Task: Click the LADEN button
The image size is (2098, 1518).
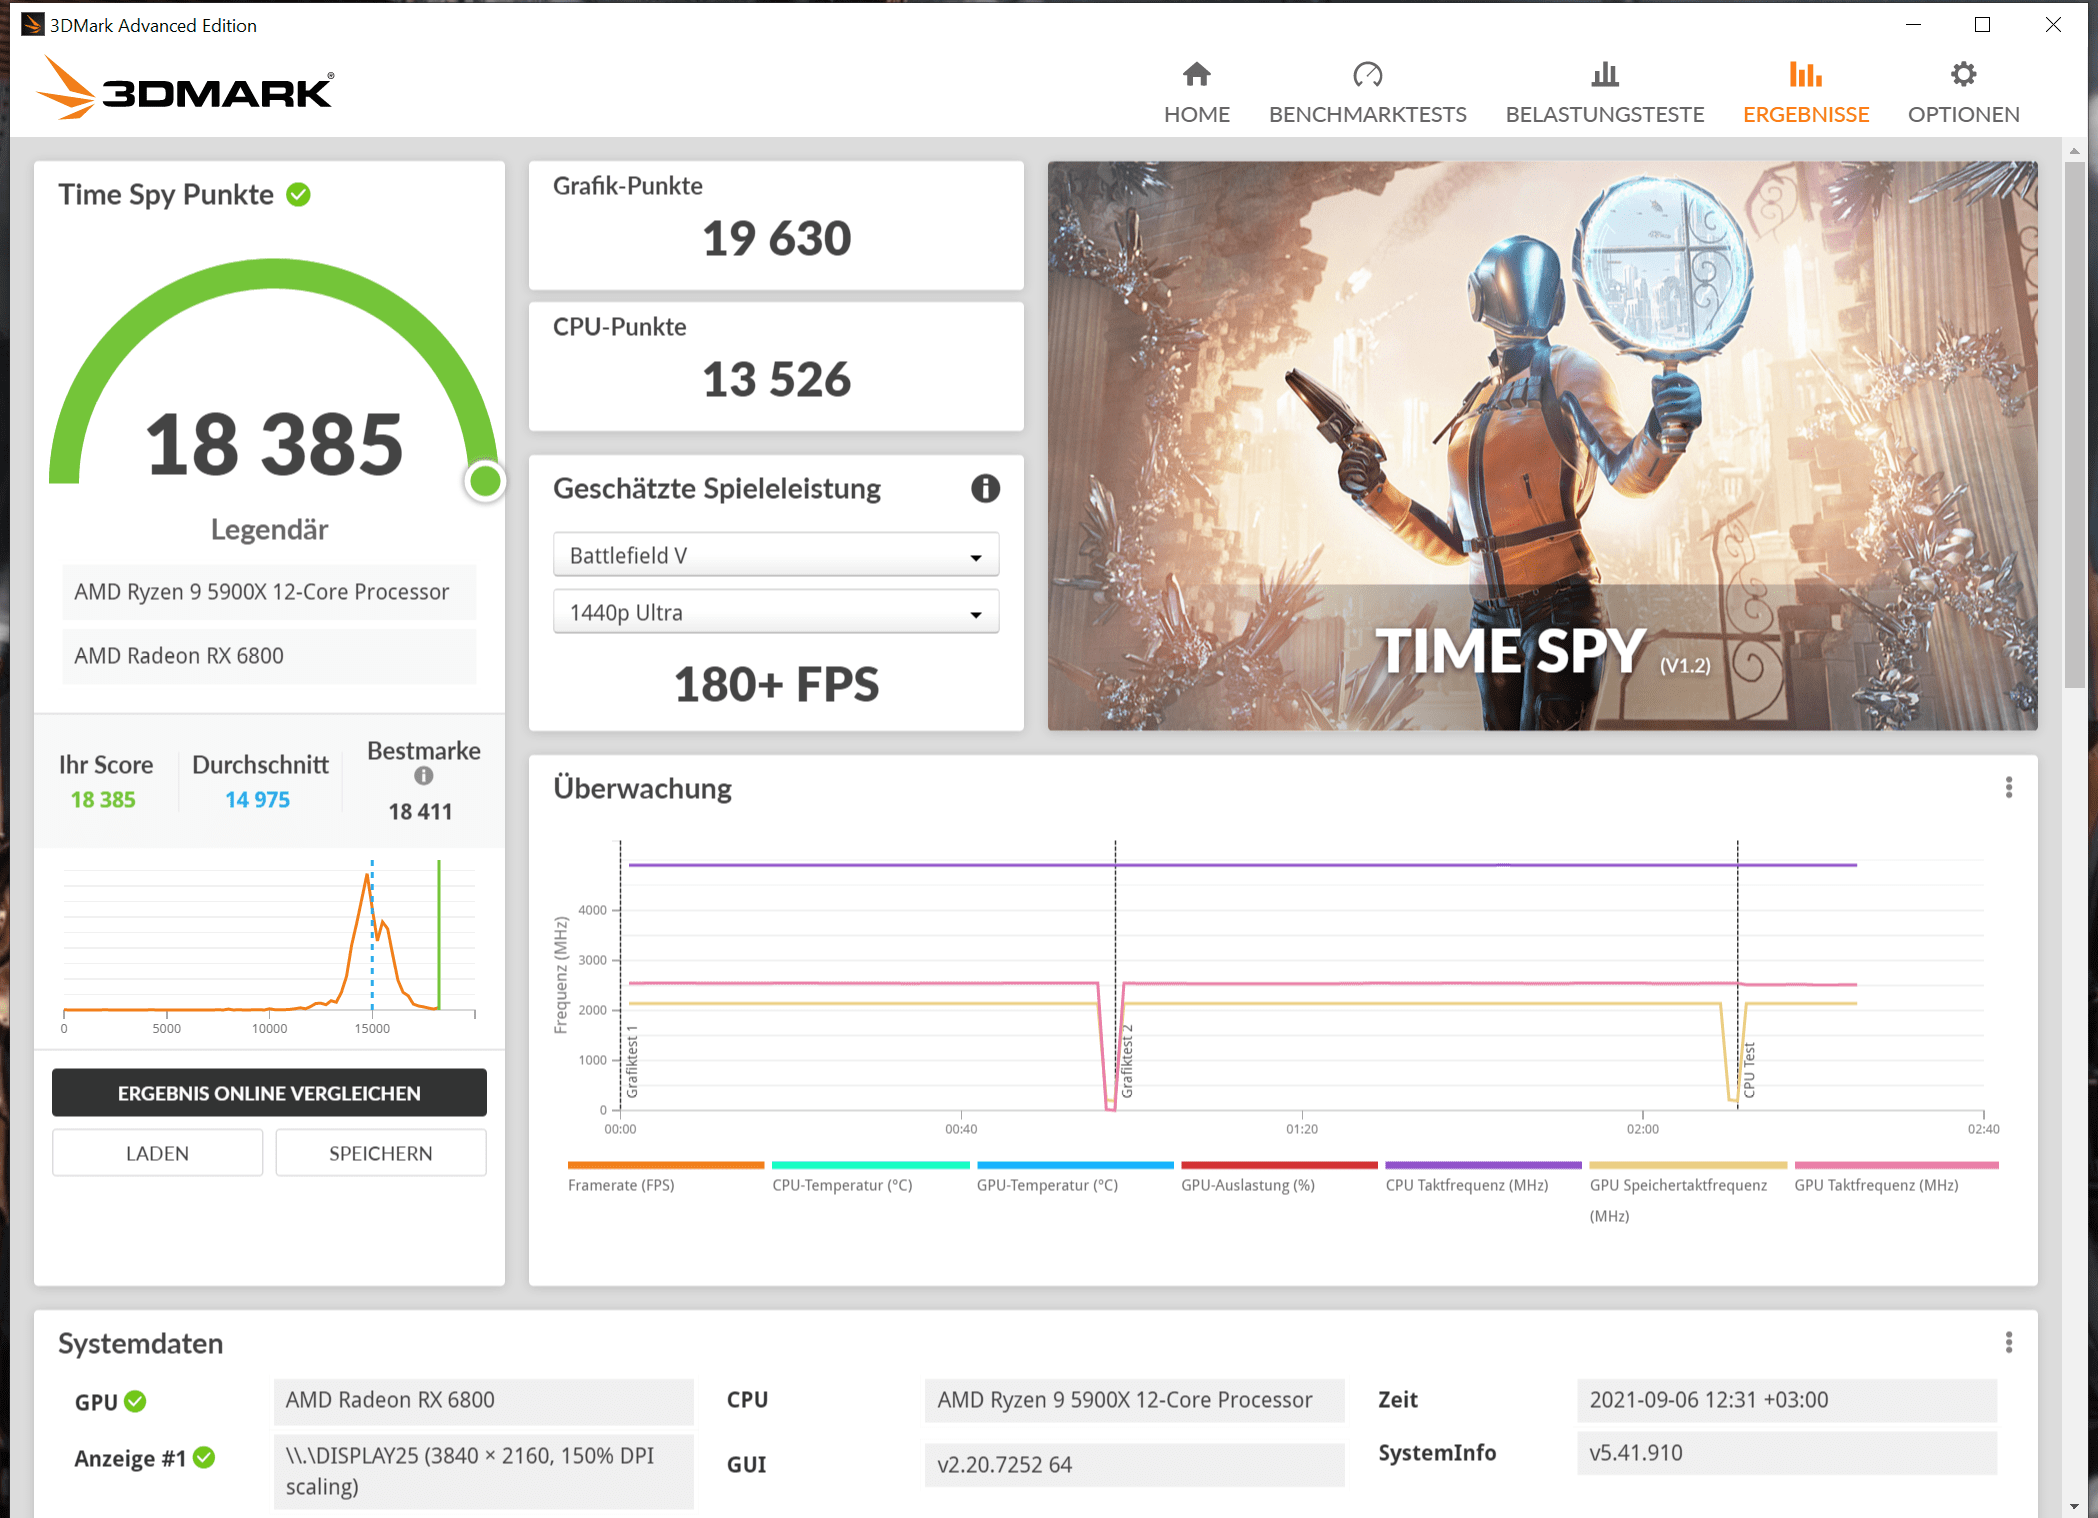Action: 157,1153
